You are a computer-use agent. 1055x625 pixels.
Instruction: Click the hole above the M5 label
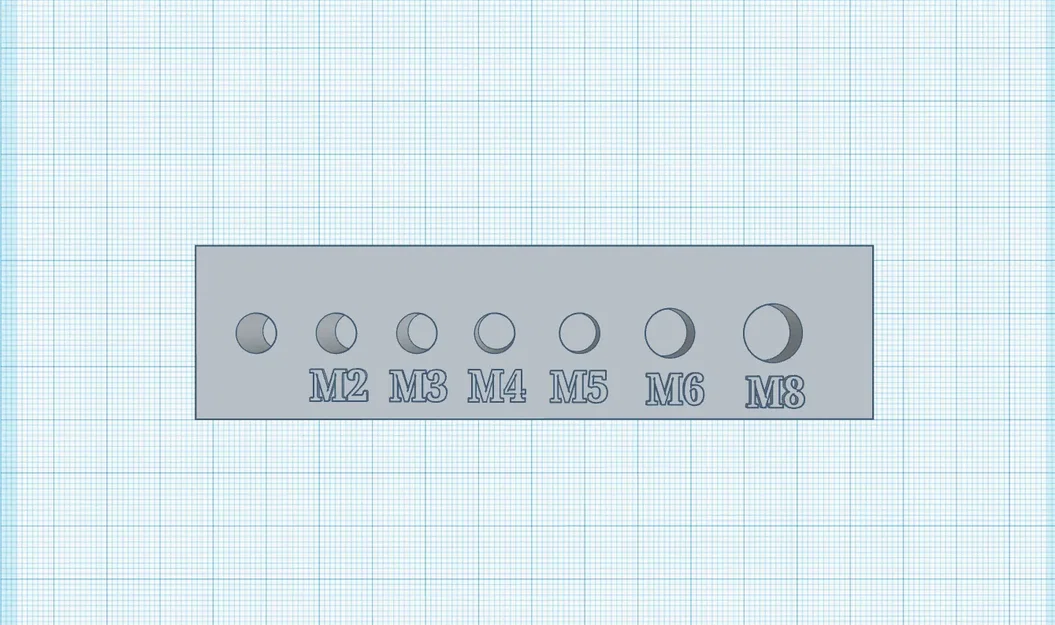[x=579, y=333]
